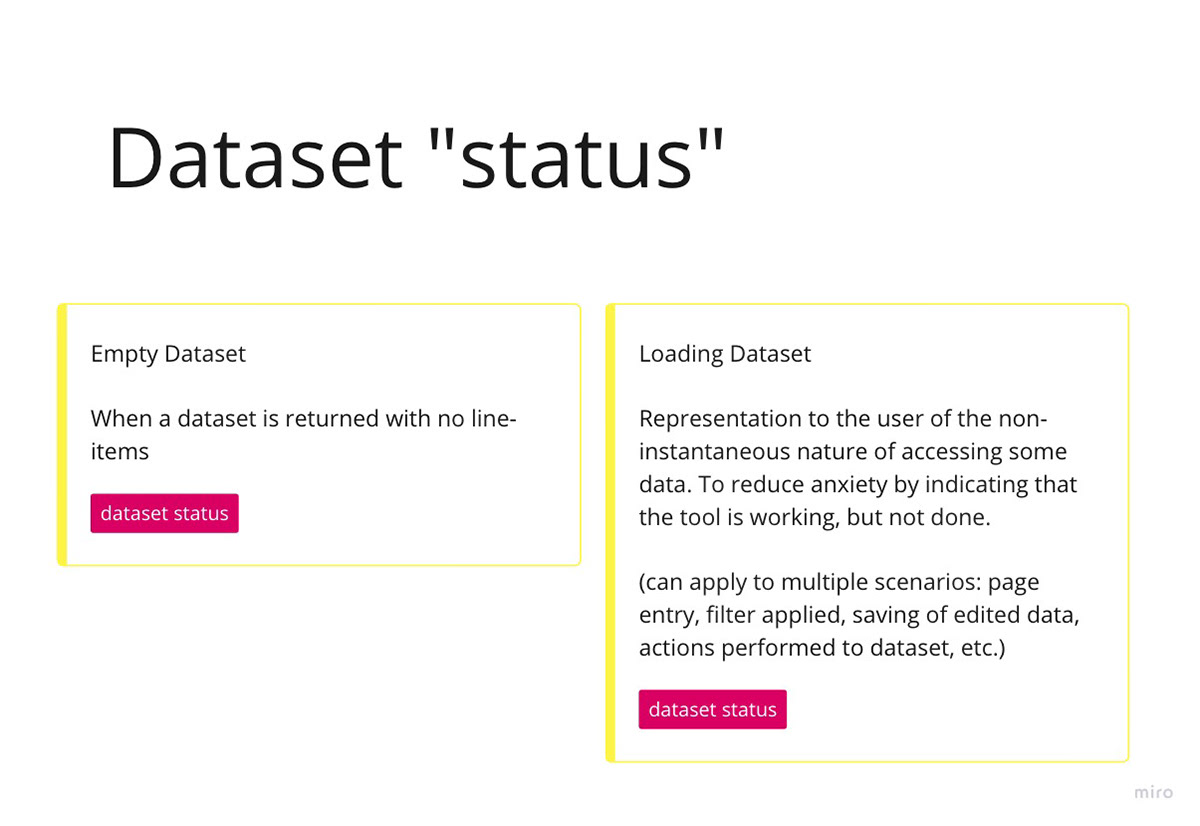Click the line "instantaneous nature of accessing some"
Viewport: 1200px width, 826px height.
point(853,451)
